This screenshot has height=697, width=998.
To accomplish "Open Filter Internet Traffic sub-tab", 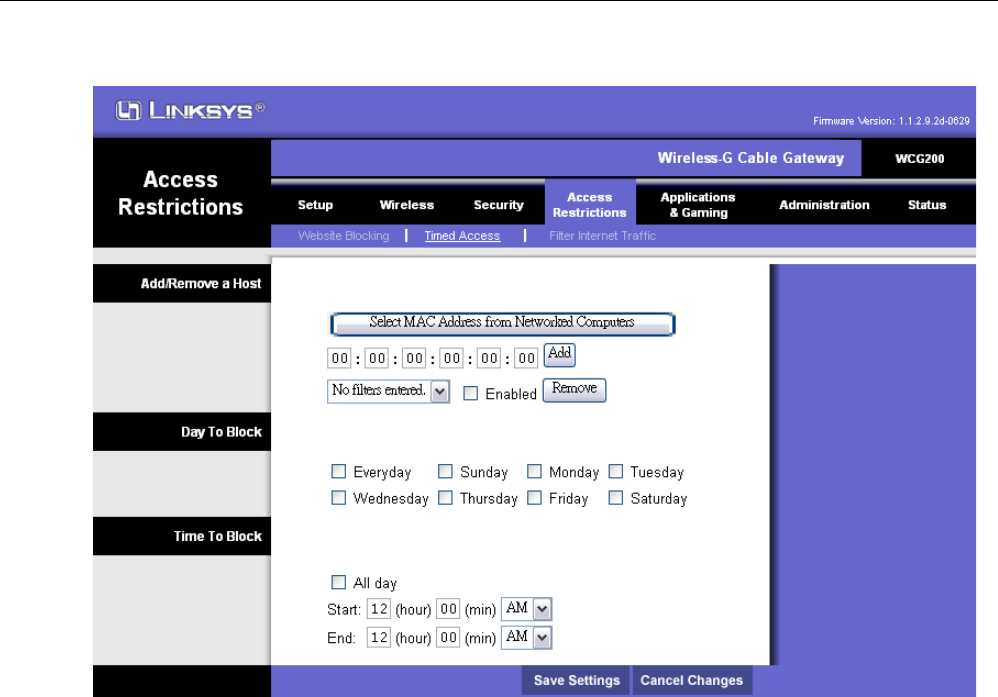I will coord(602,236).
